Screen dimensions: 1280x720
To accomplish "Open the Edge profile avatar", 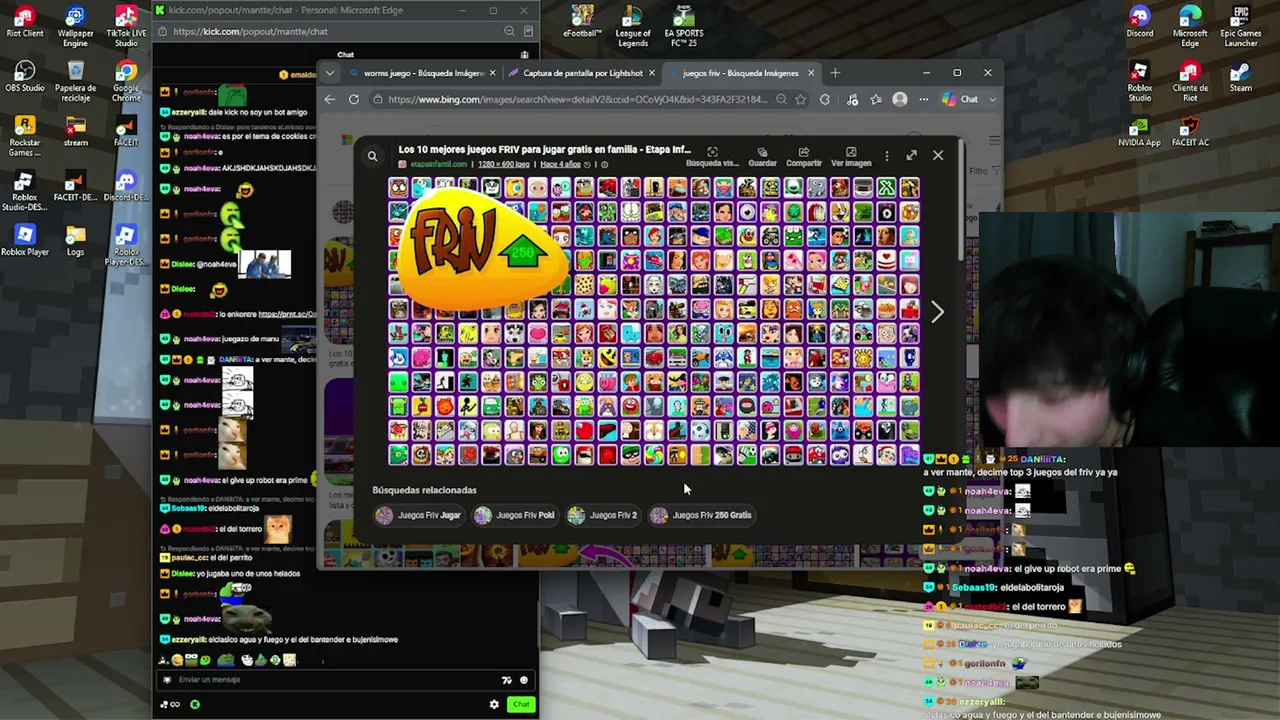I will click(x=900, y=99).
